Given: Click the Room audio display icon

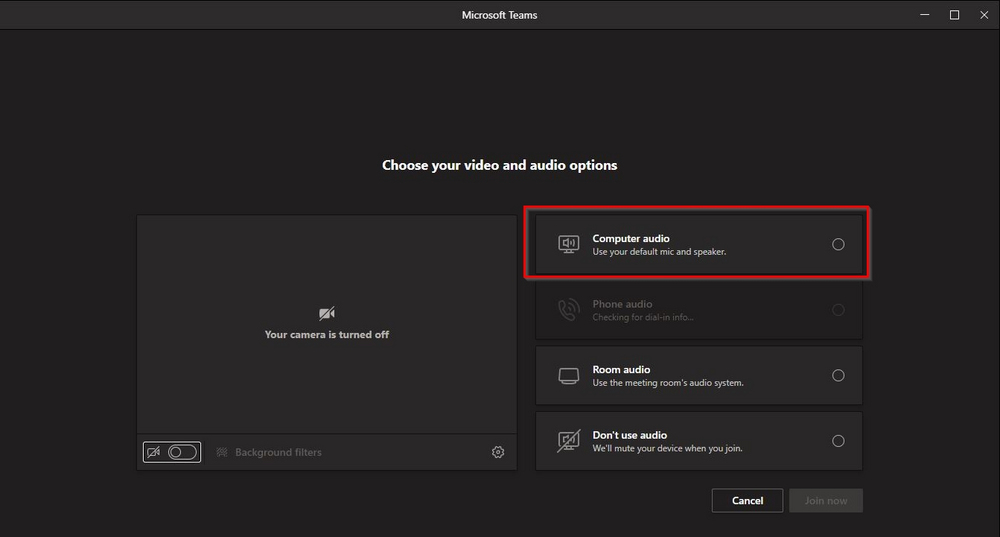Looking at the screenshot, I should click(x=569, y=376).
